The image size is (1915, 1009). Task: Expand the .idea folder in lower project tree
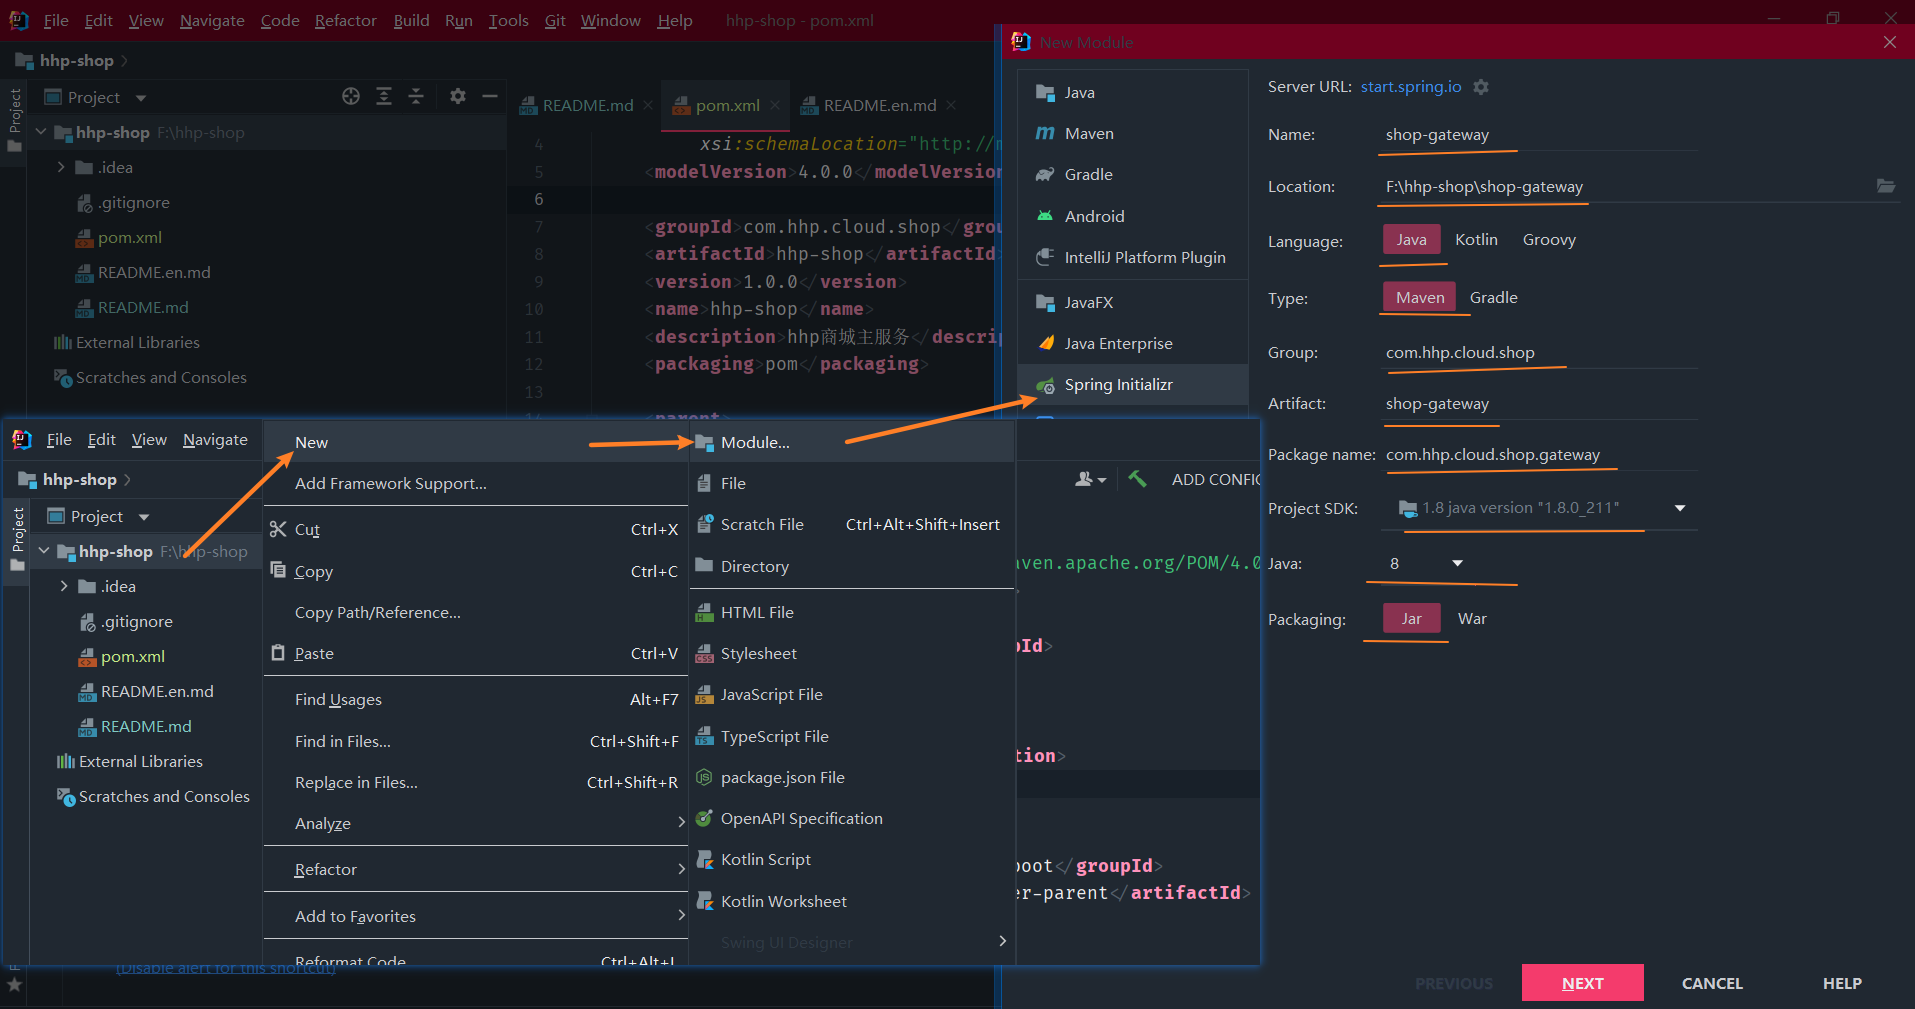click(x=64, y=586)
